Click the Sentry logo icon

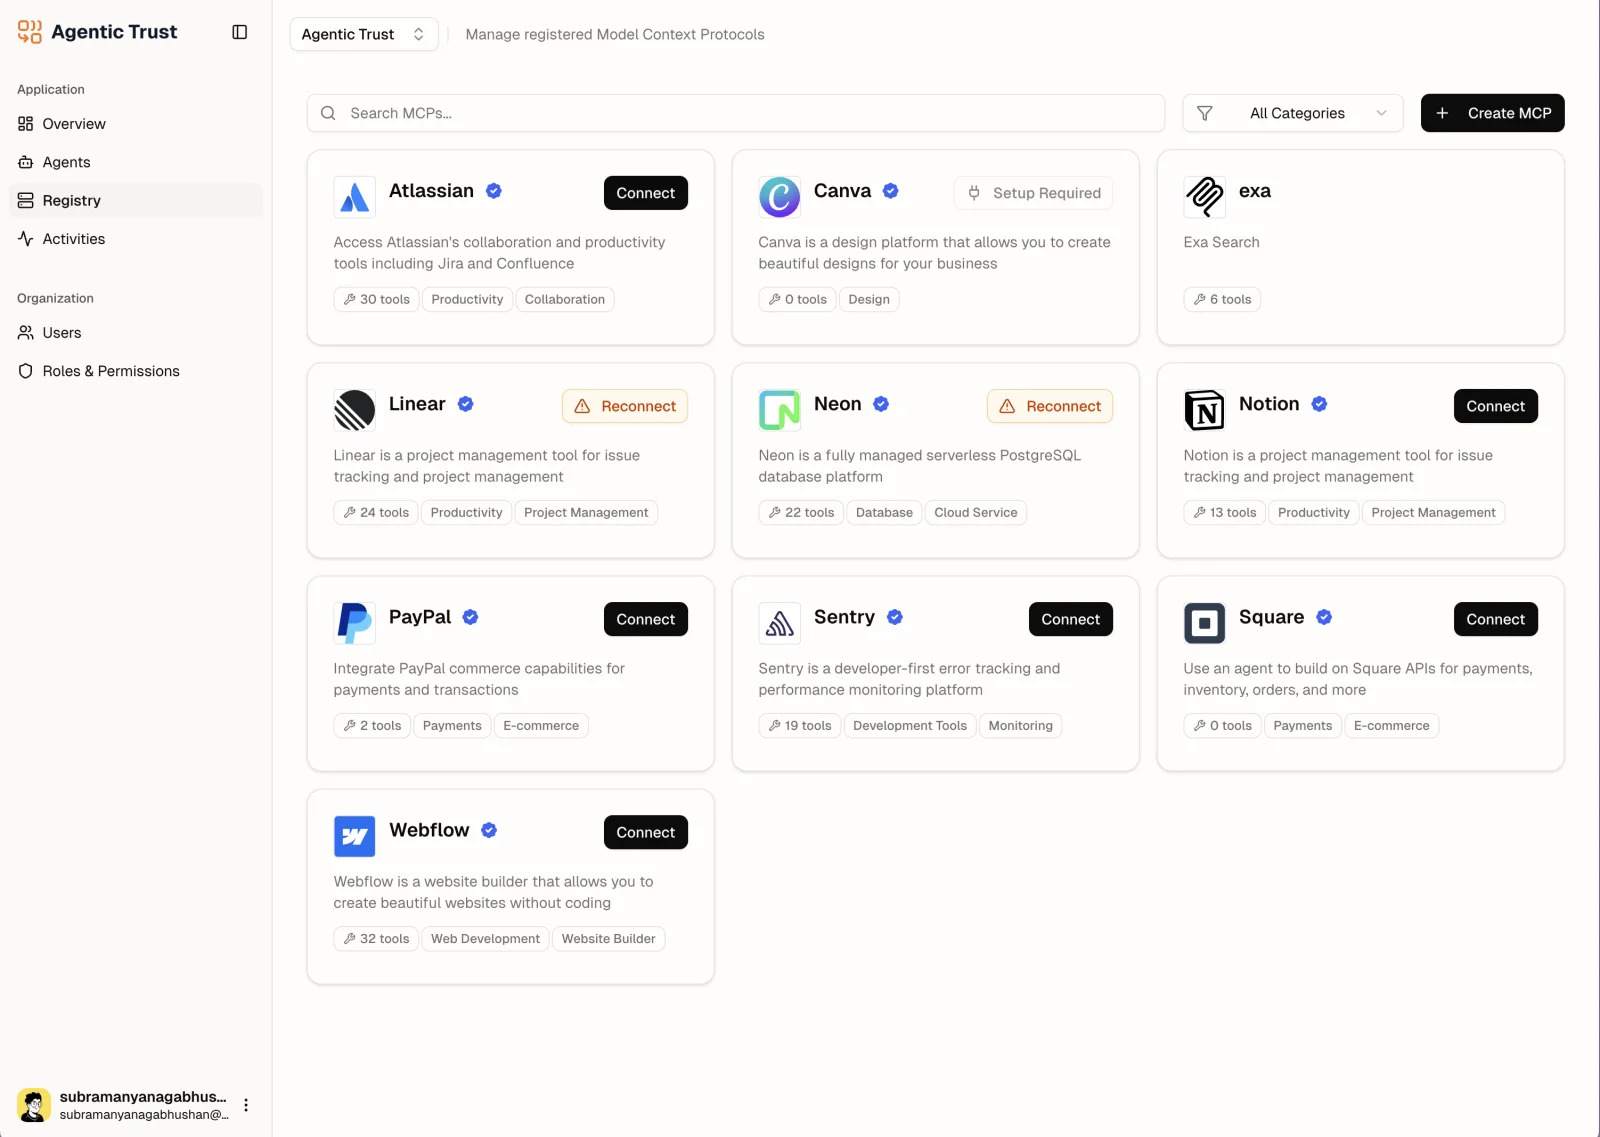pos(779,623)
